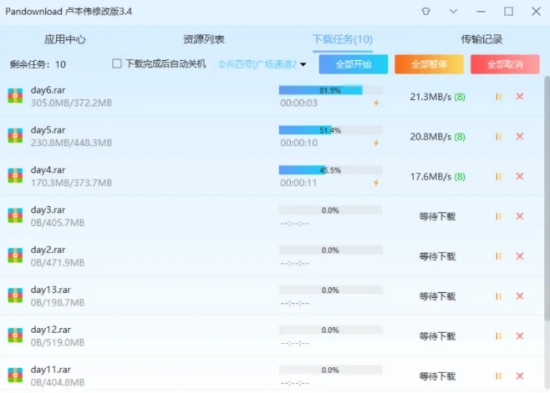Click the 21.3MB/s speed value
This screenshot has width=550, height=393.
[x=431, y=97]
